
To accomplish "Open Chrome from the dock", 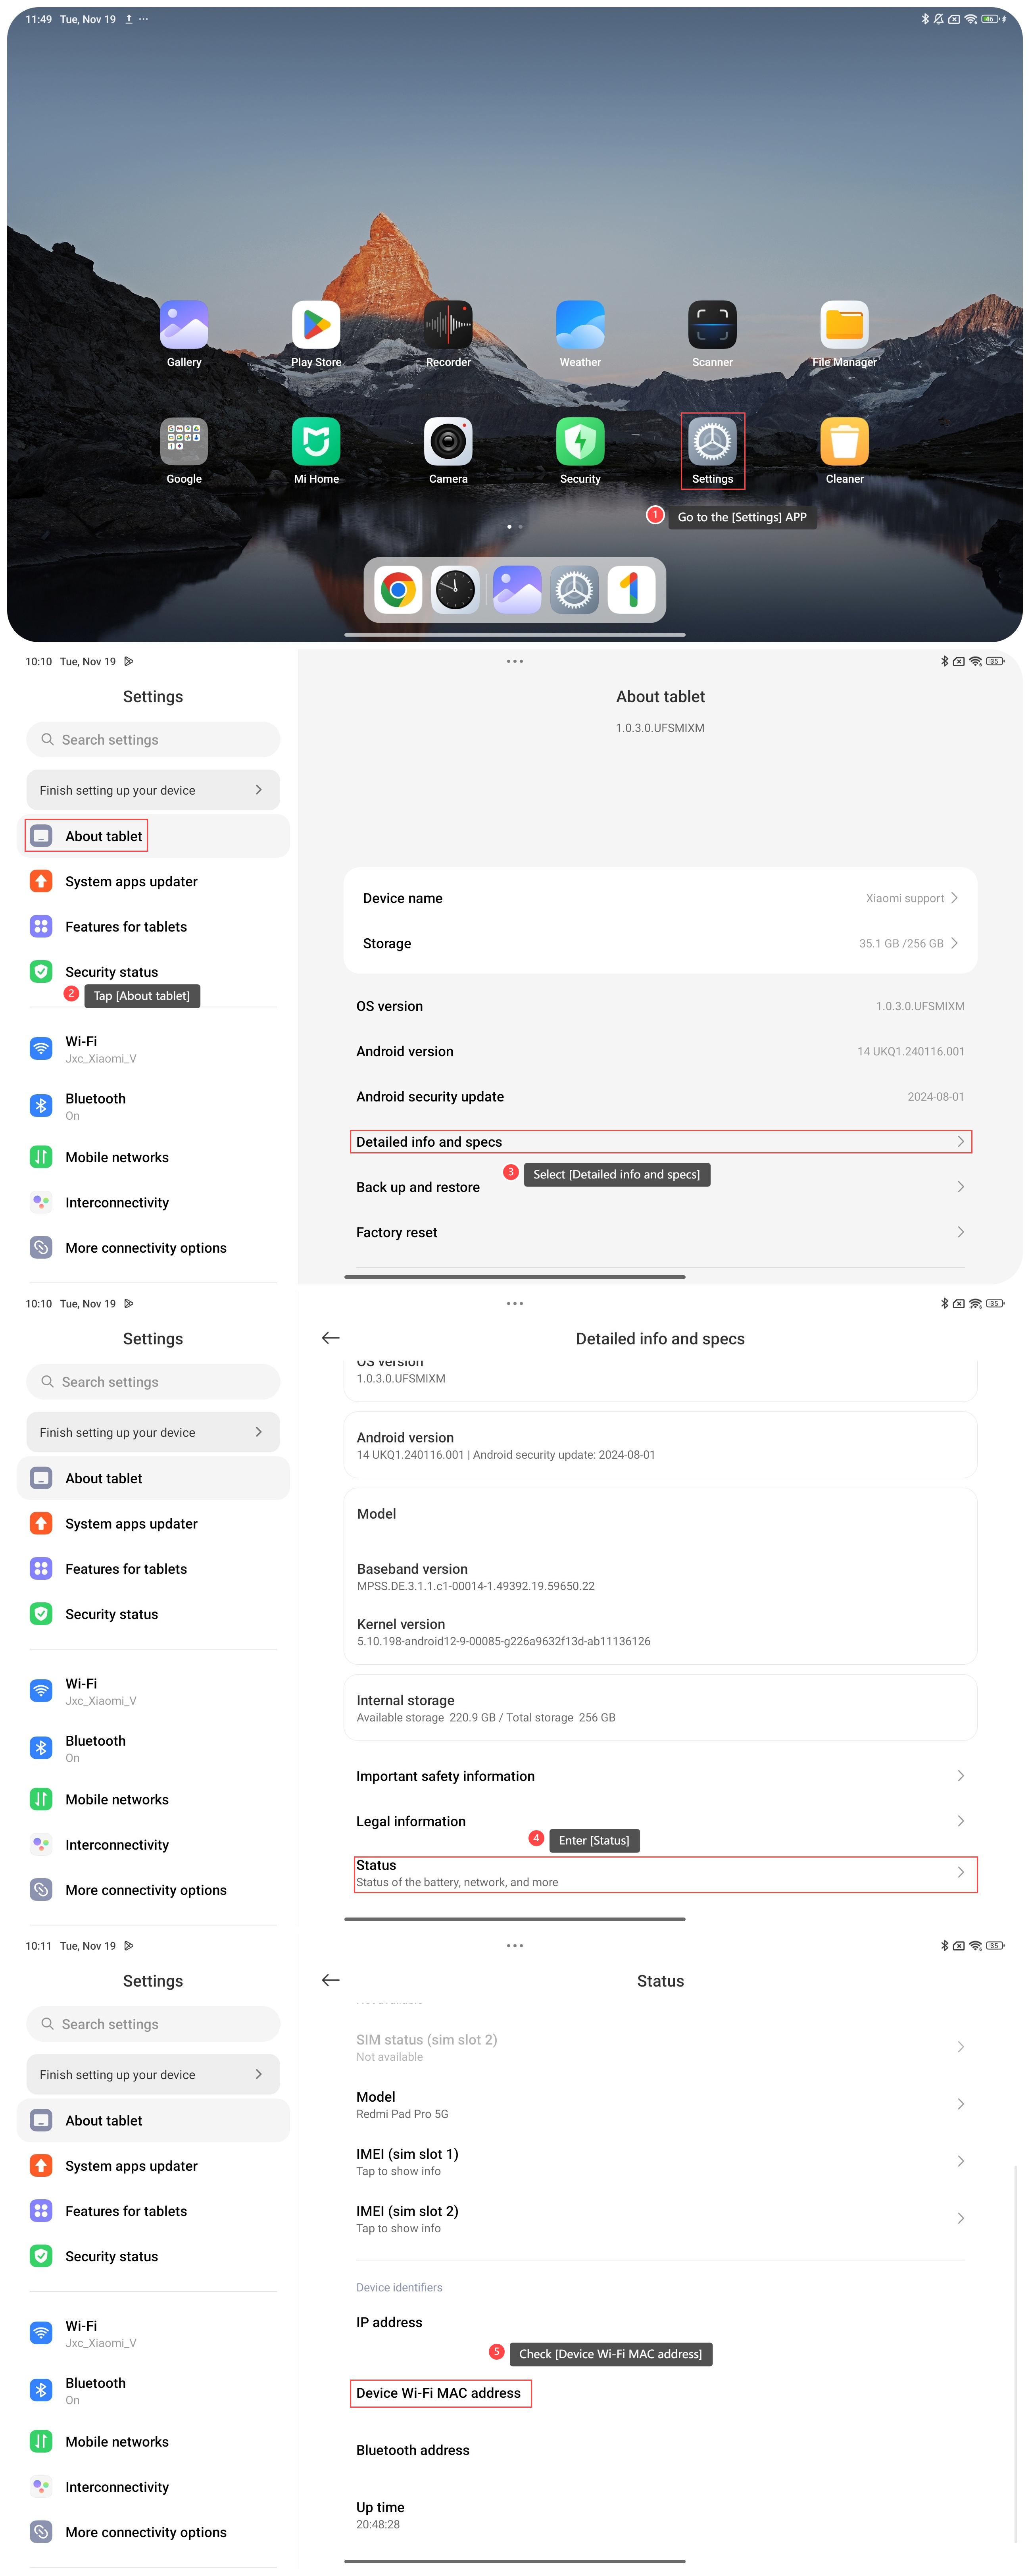I will click(x=398, y=590).
